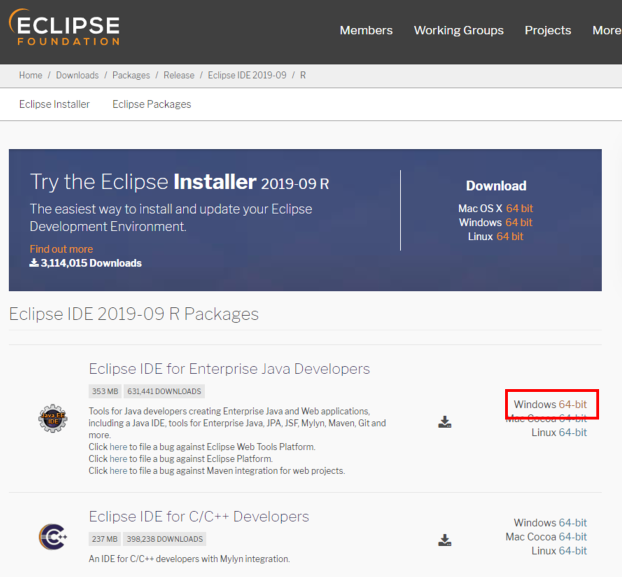Click 'here' for Maven integration bug
Viewport: 622px width, 577px height.
[x=118, y=471]
